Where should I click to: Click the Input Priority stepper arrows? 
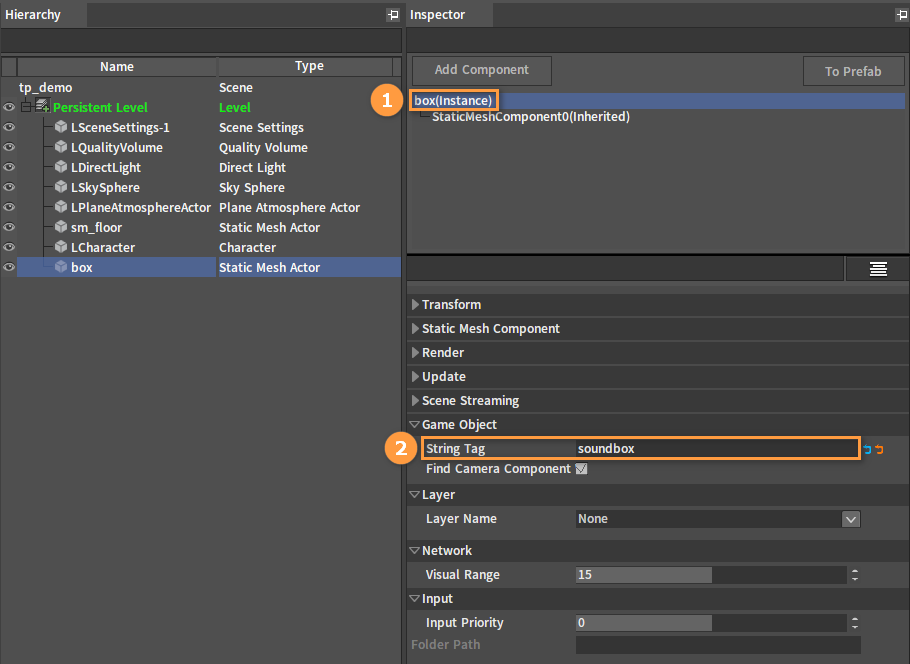[x=854, y=623]
